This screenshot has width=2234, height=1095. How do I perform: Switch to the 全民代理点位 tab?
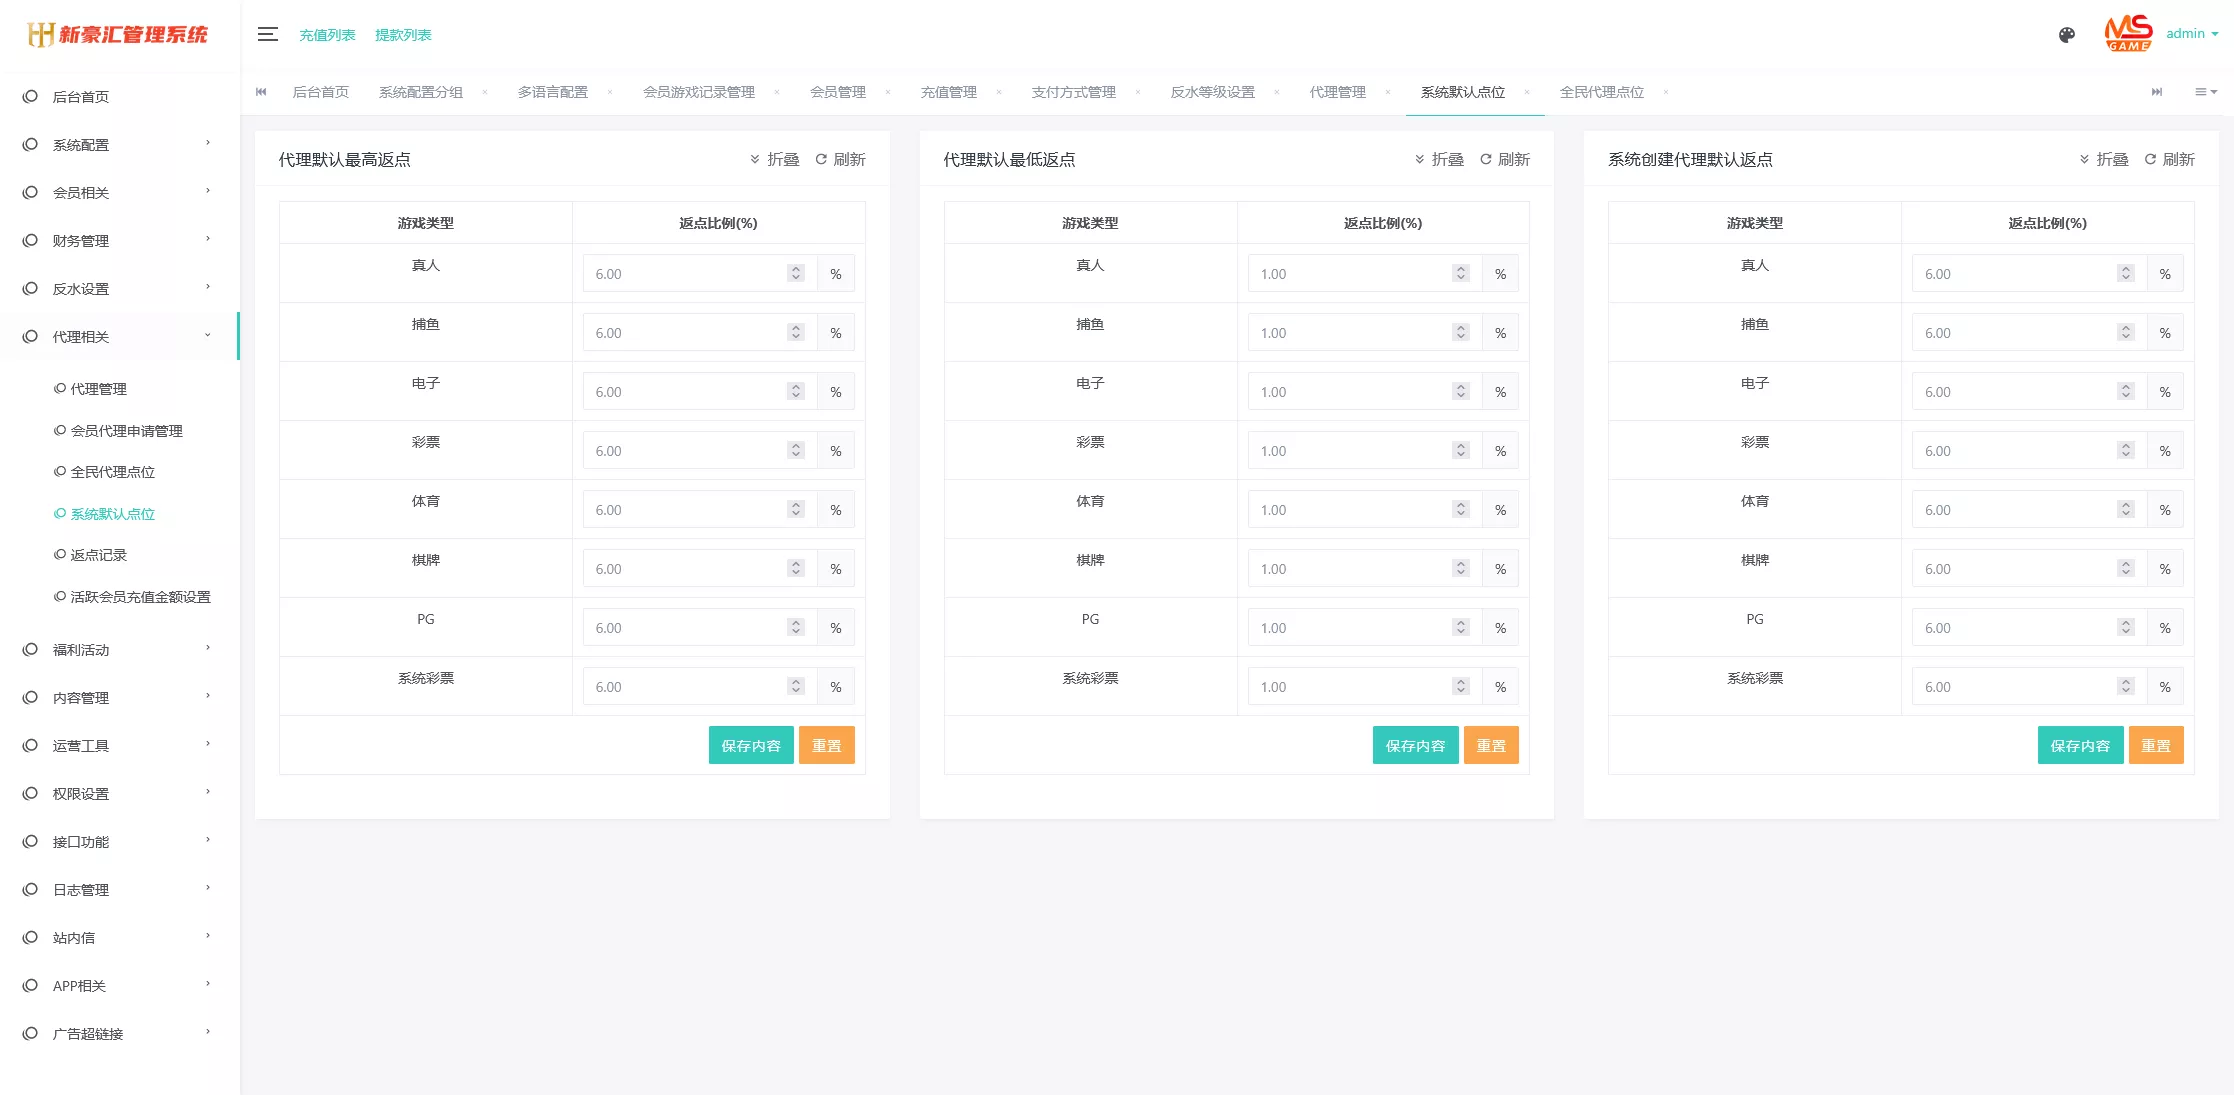coord(1601,92)
